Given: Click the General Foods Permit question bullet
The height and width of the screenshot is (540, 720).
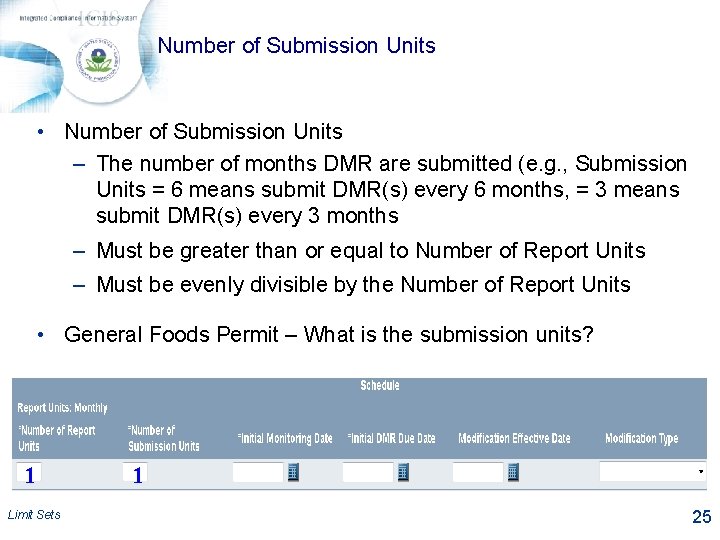Looking at the screenshot, I should (x=328, y=334).
